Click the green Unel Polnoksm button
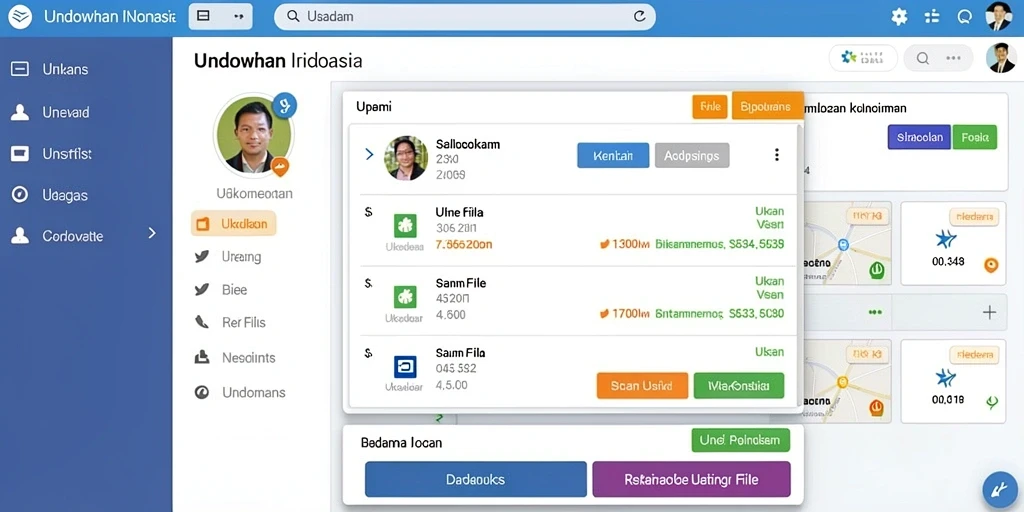 (x=741, y=440)
